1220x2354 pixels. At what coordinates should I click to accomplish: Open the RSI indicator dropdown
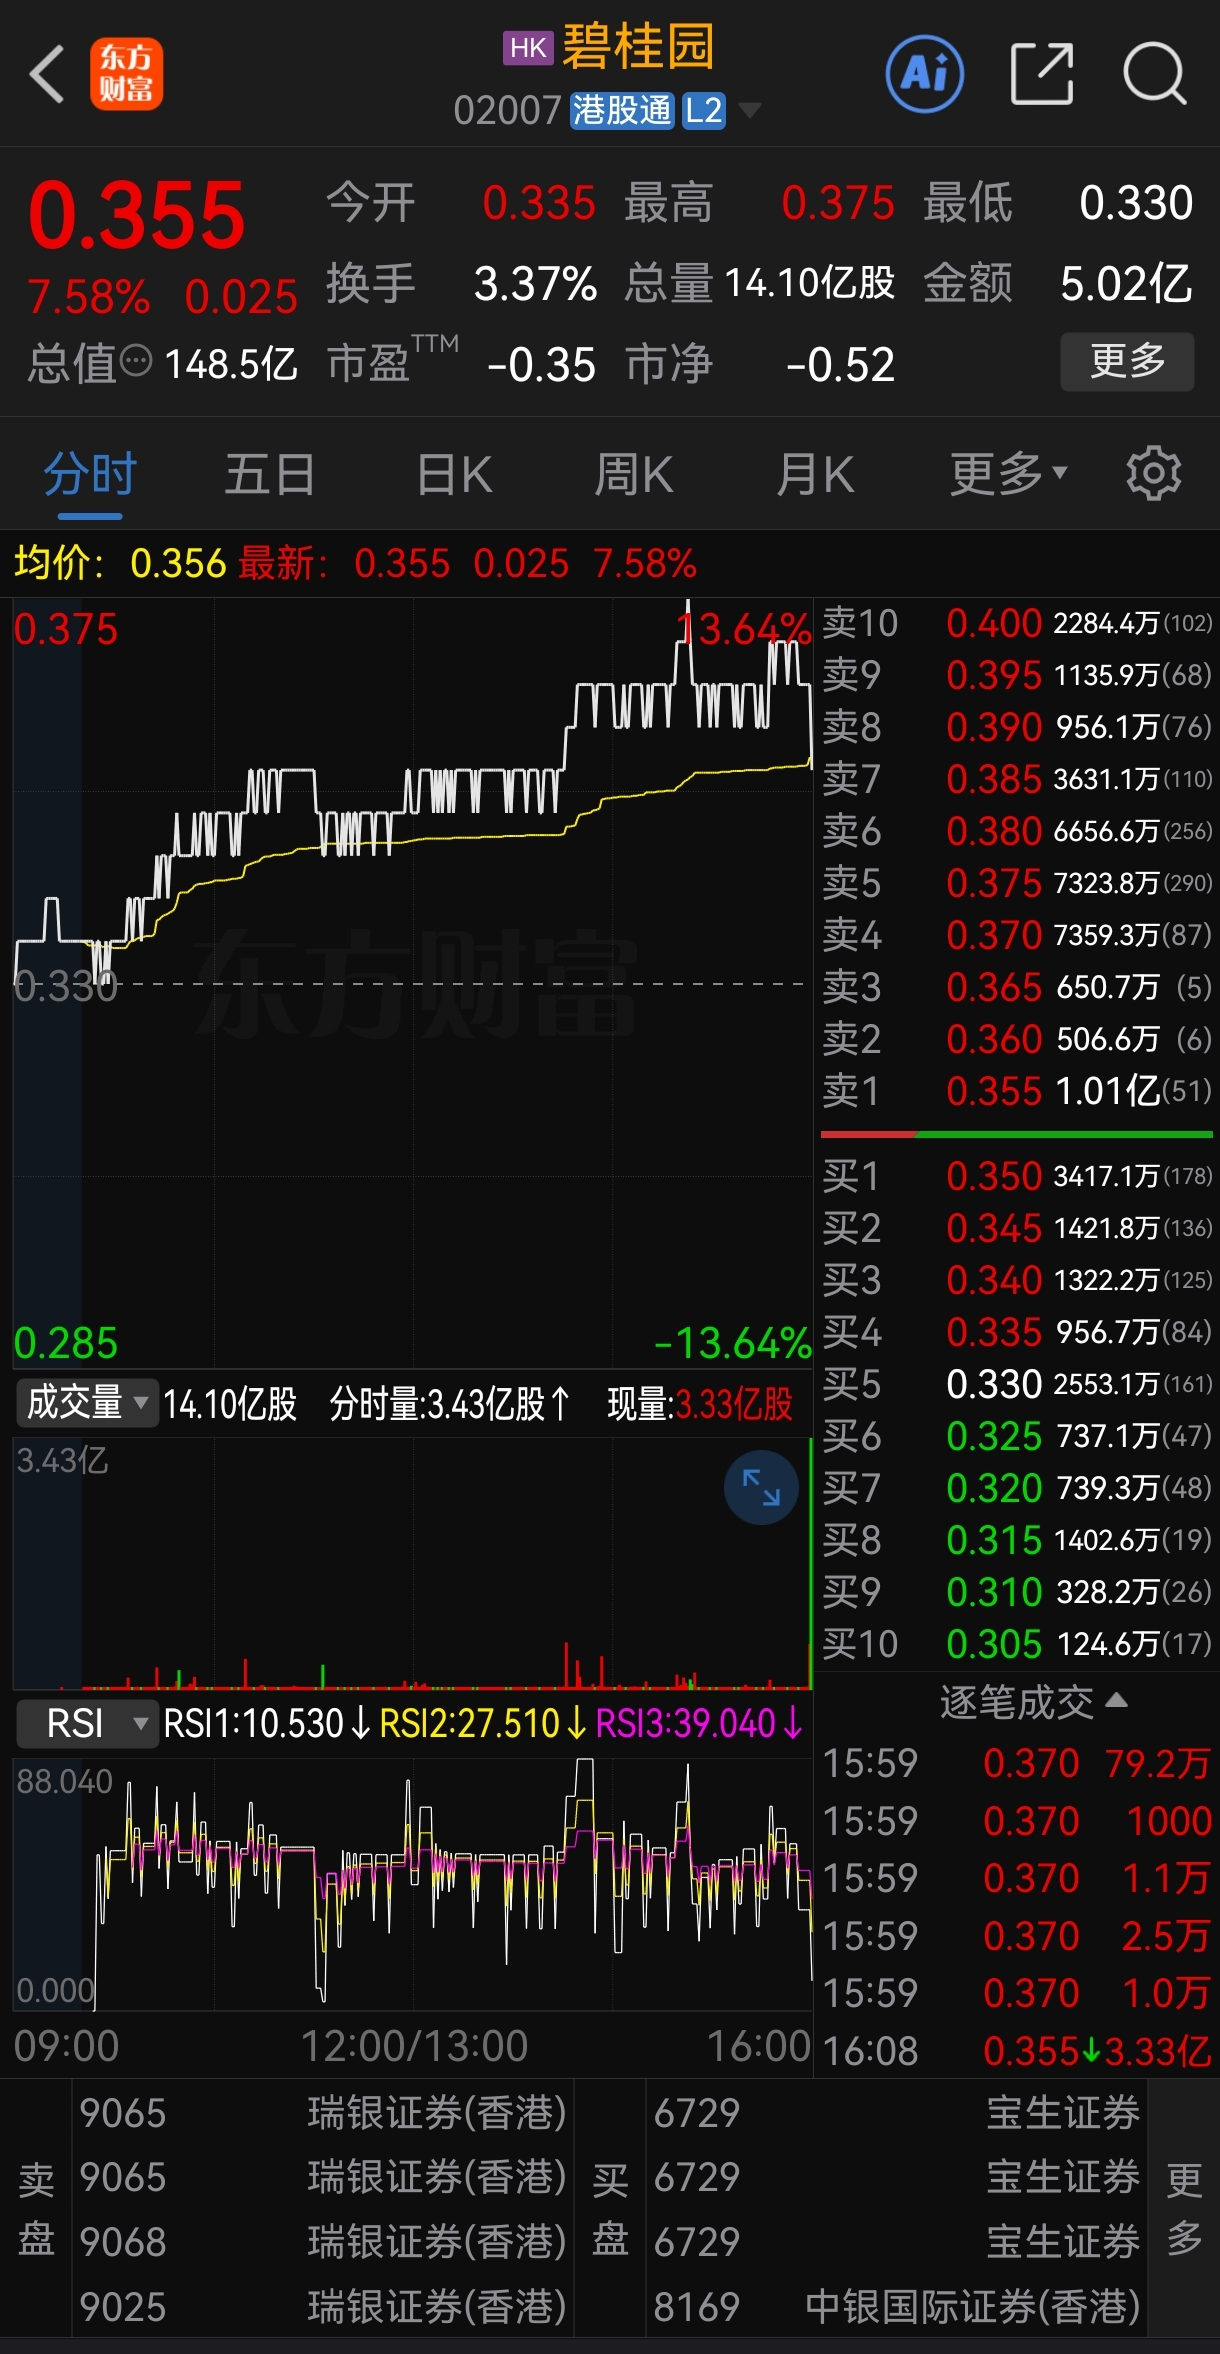pyautogui.click(x=87, y=1723)
